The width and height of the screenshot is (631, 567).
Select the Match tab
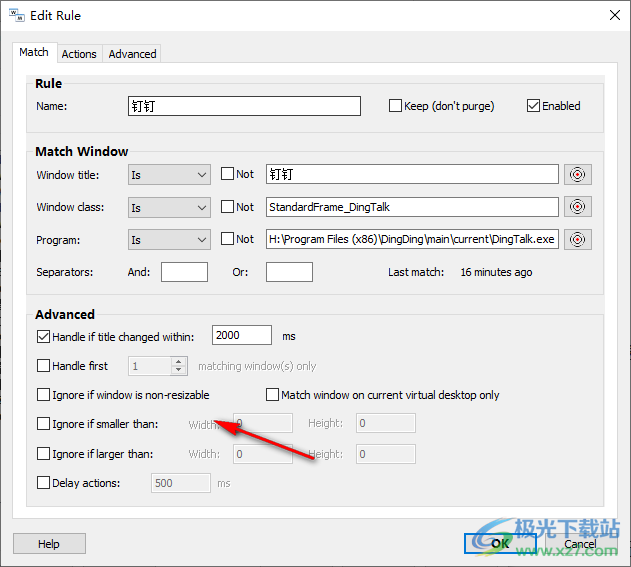point(34,52)
